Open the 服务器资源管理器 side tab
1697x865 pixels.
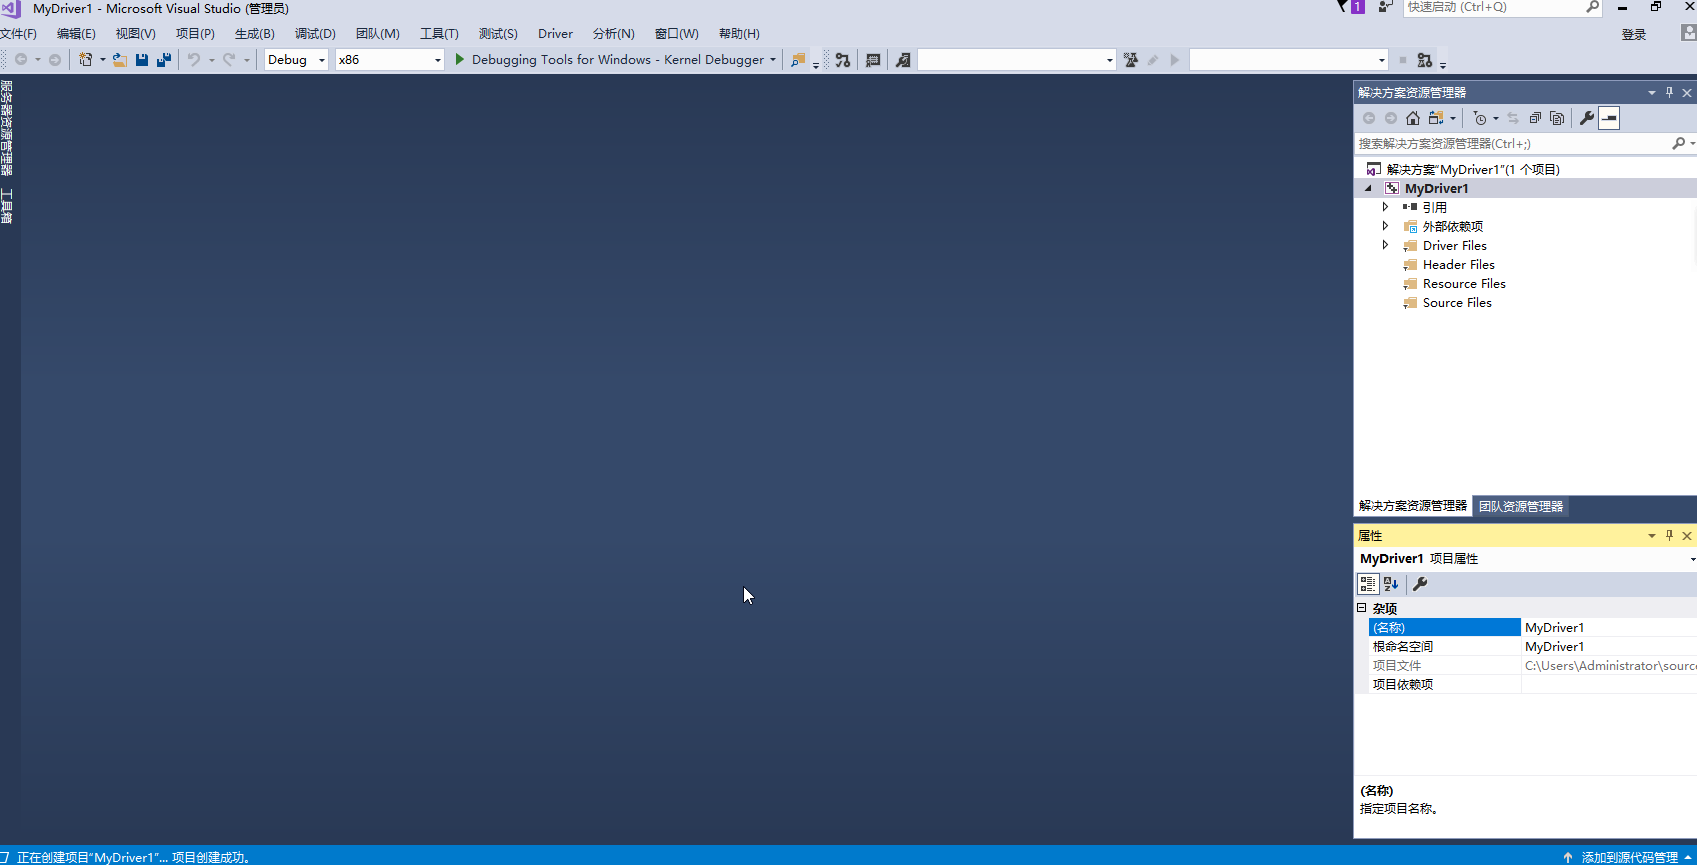point(7,127)
